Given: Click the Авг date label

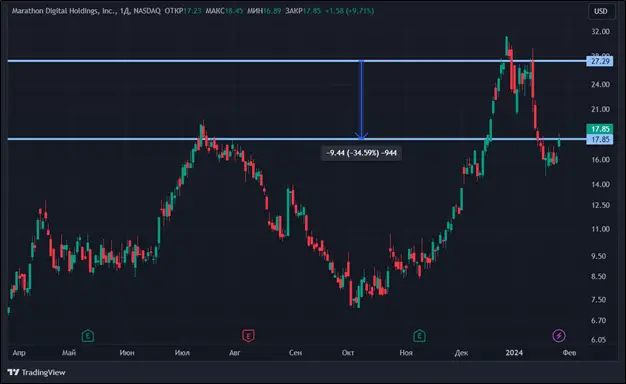Looking at the screenshot, I should 235,353.
